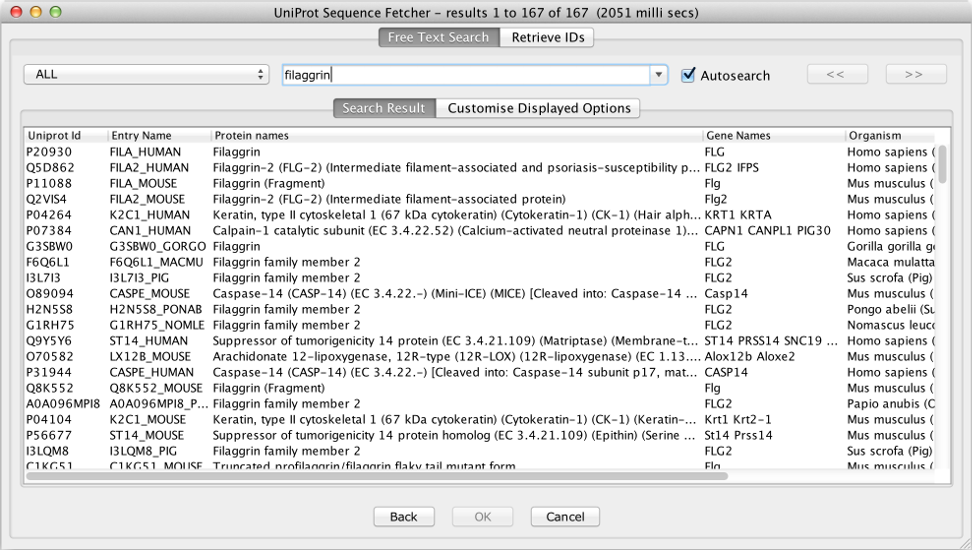Expand the search history dropdown arrow
Screen dimensions: 972x550
click(658, 75)
